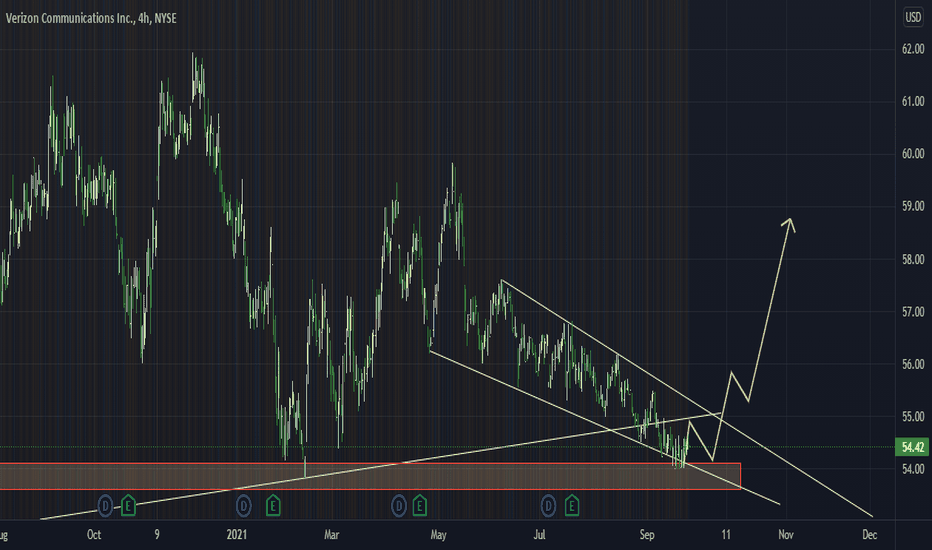Select the red support zone rectangle
This screenshot has width=932, height=550.
pos(370,476)
